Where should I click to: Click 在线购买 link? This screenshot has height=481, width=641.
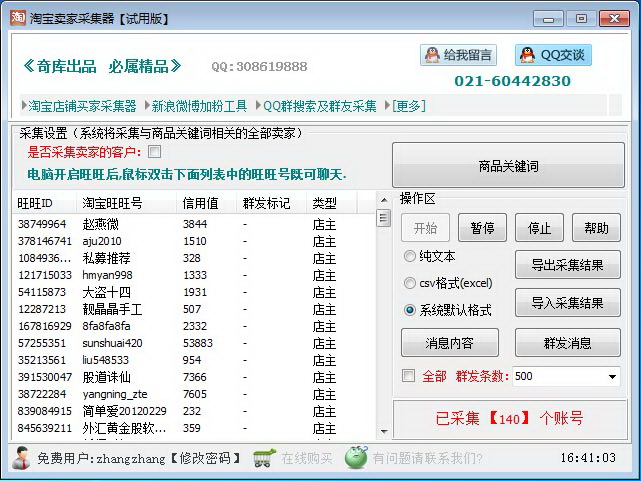point(307,458)
